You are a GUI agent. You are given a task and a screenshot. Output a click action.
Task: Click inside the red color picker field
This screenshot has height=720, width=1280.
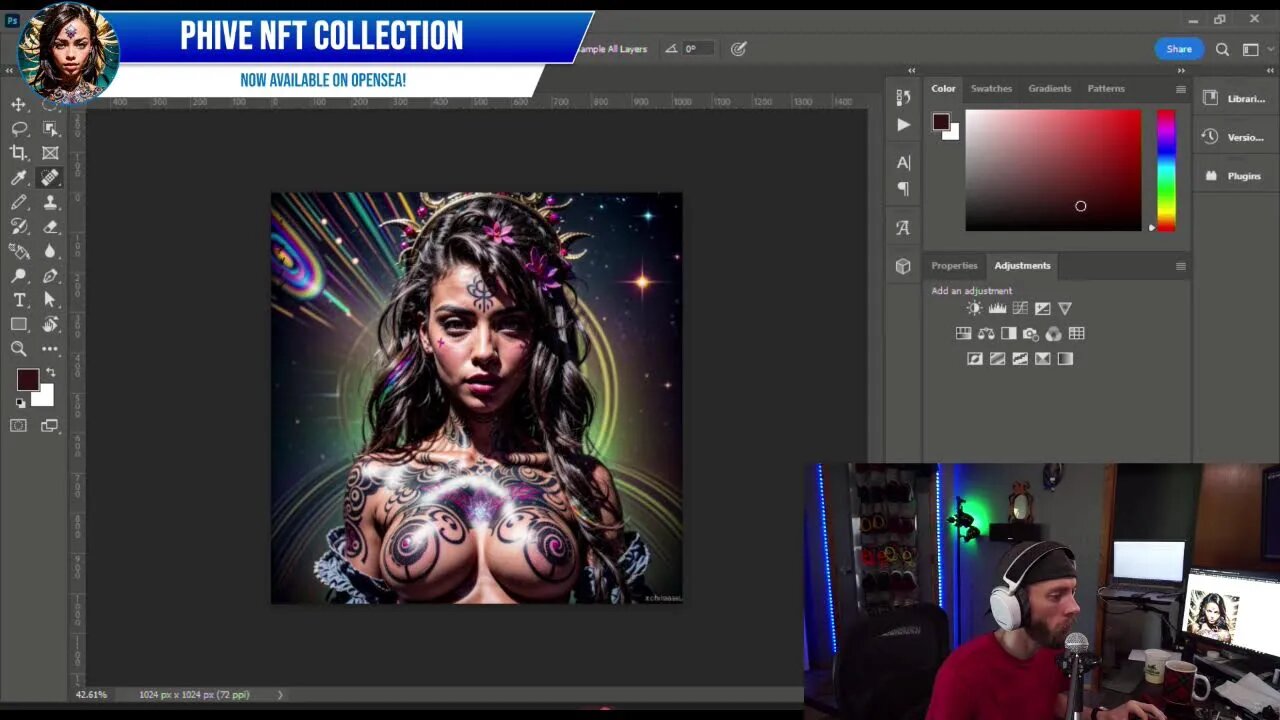pyautogui.click(x=1053, y=170)
